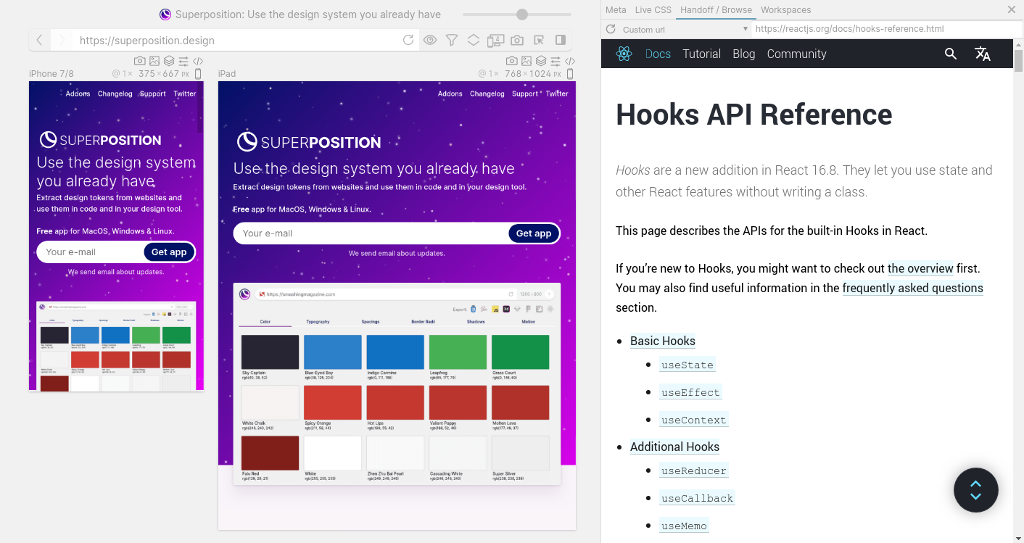This screenshot has width=1024, height=543.
Task: Open Changelog link in the iPad pane
Action: click(487, 93)
